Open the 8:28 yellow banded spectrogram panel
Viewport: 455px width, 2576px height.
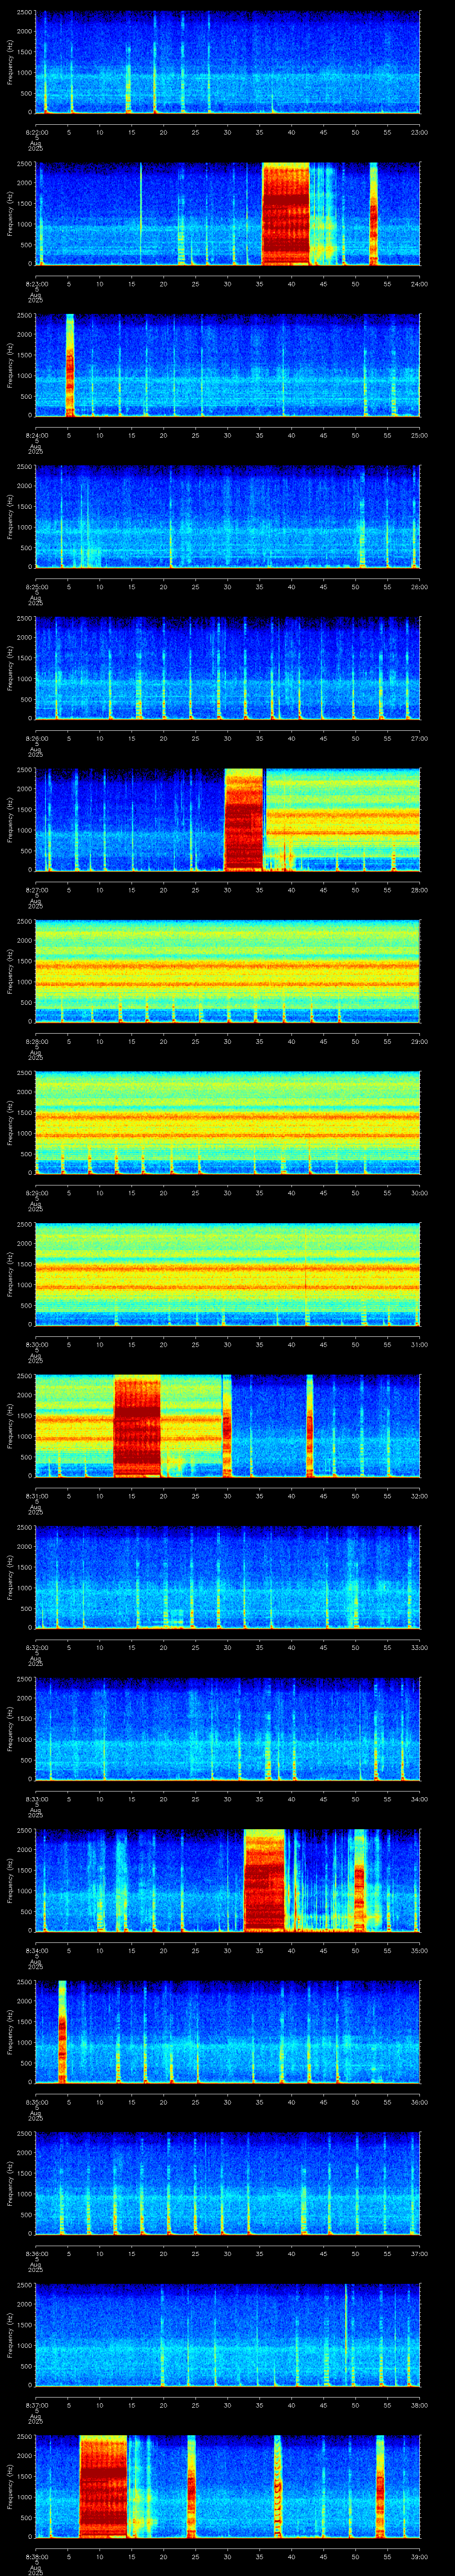[x=228, y=971]
